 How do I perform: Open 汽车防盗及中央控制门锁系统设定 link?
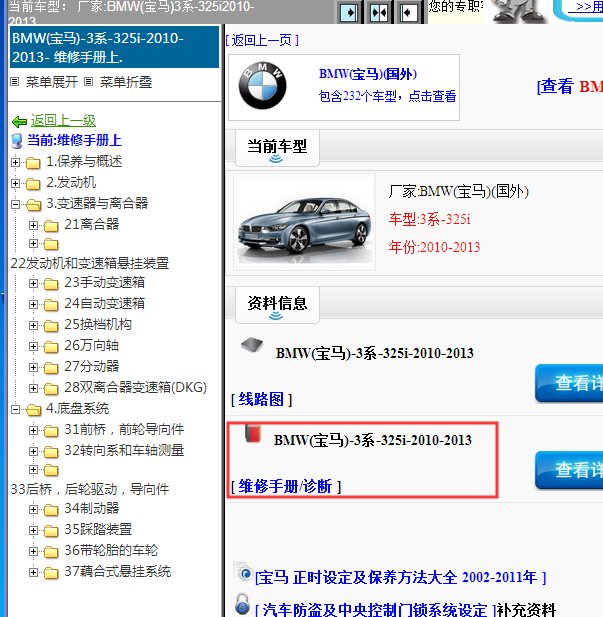[x=375, y=610]
